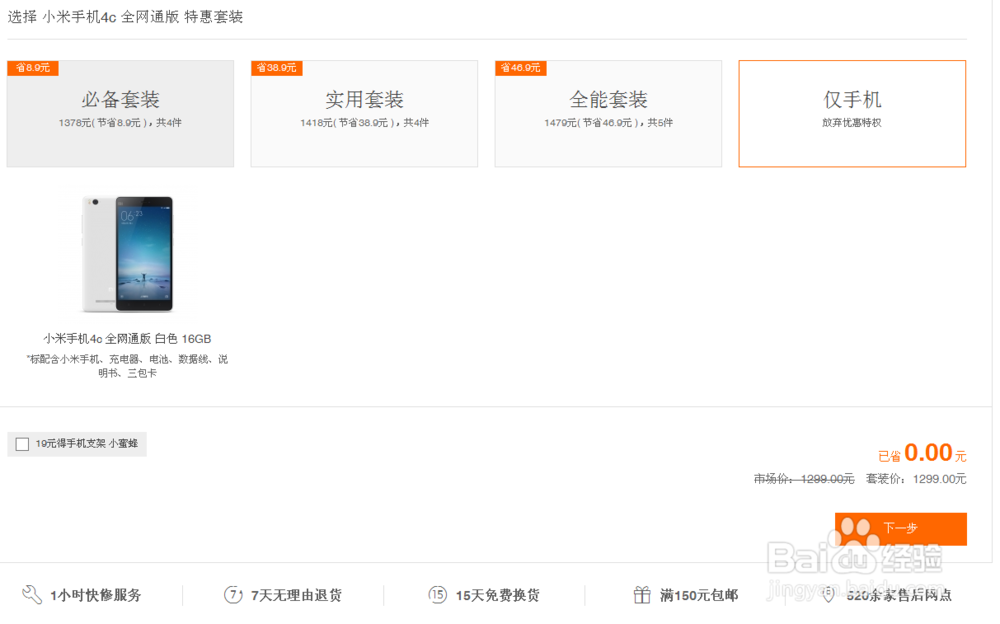Click the 下一步 orange button
Screen dimensions: 1000x624
click(901, 529)
